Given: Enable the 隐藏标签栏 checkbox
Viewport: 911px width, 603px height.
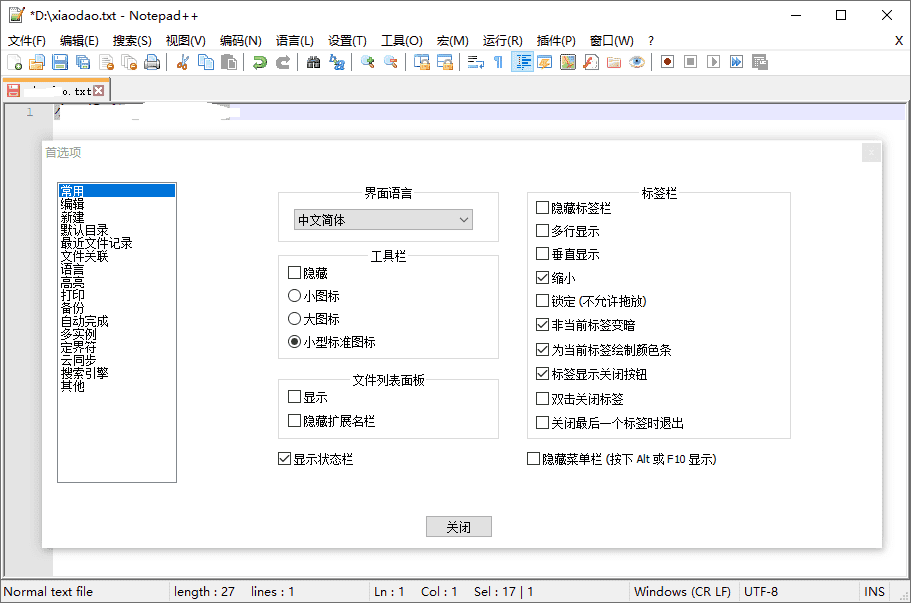Looking at the screenshot, I should click(543, 208).
